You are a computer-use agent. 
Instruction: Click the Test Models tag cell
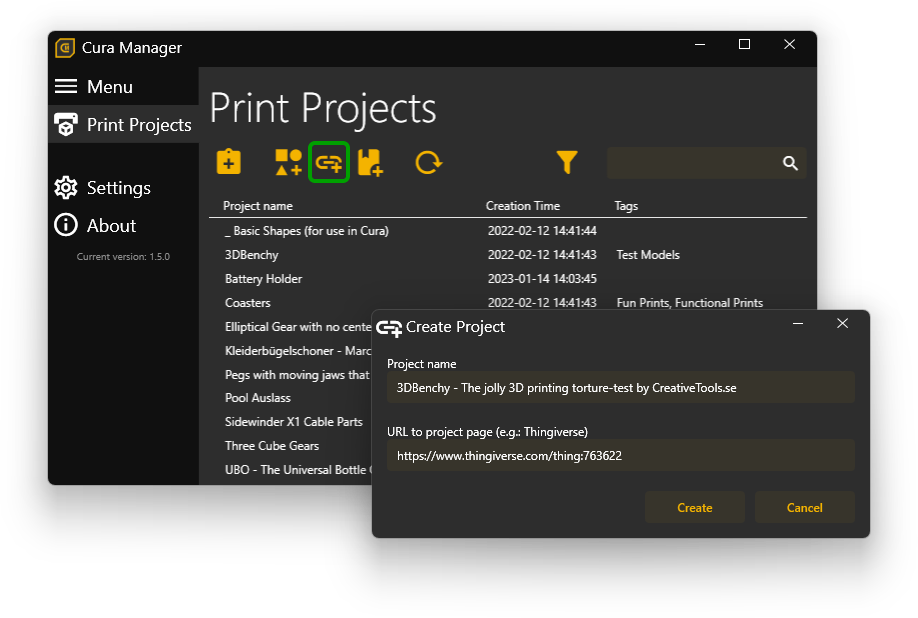tap(648, 255)
